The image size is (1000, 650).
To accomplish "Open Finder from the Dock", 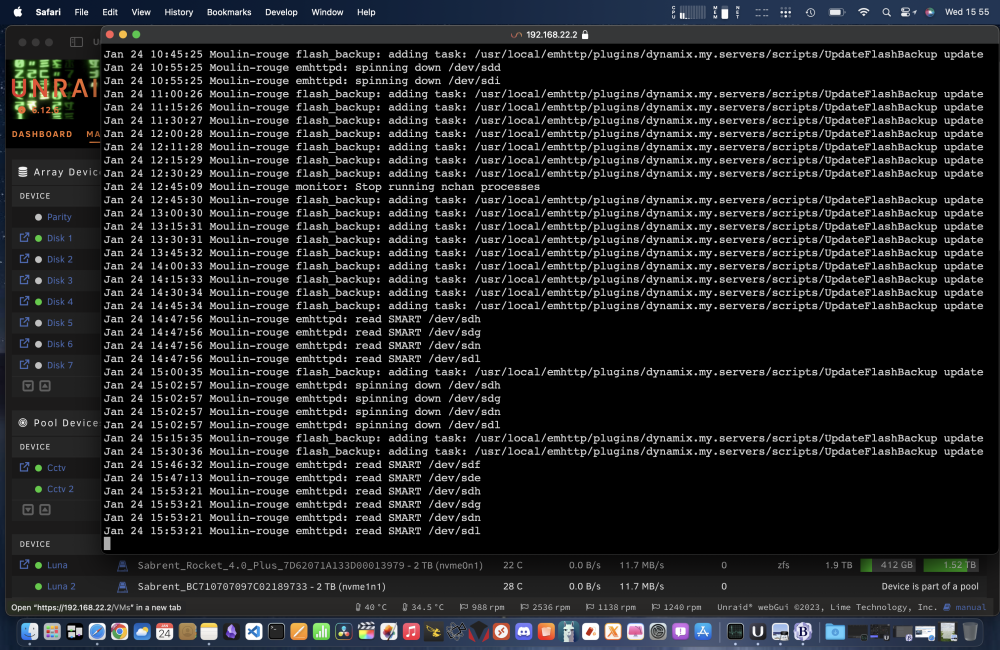I will point(29,632).
